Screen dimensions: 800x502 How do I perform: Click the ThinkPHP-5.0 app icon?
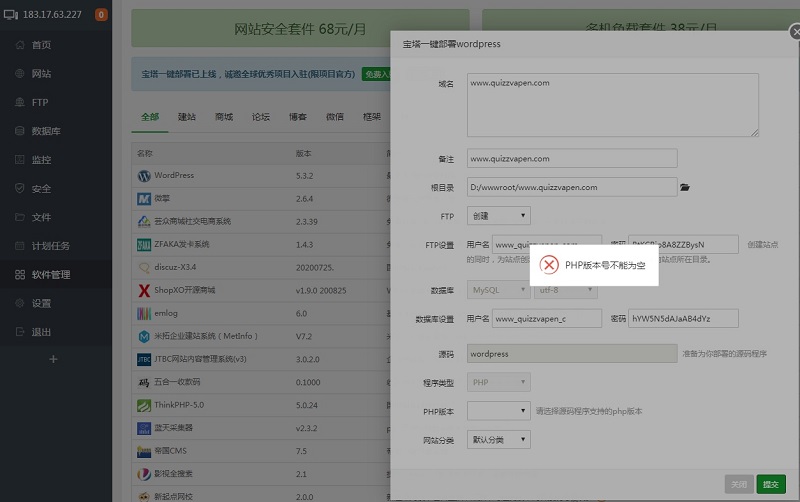[144, 405]
